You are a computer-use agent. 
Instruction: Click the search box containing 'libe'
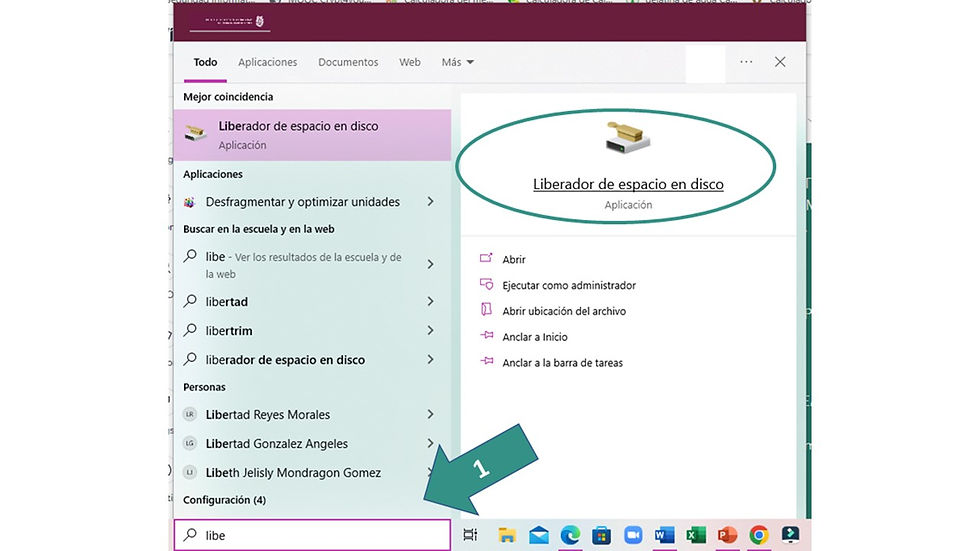312,535
